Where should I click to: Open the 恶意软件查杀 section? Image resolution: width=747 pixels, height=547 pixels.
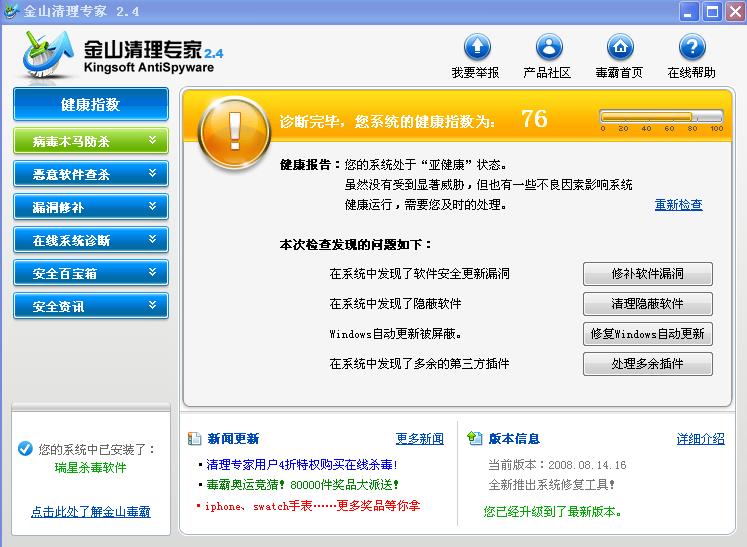91,173
